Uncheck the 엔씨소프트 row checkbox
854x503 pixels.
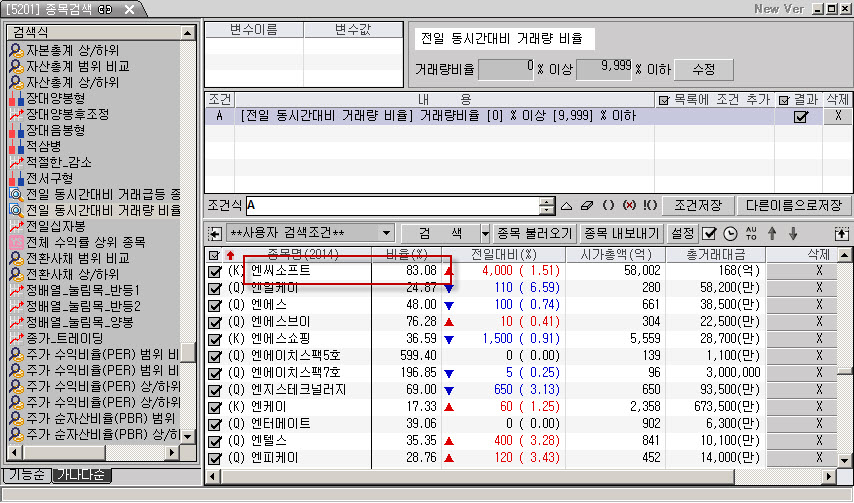click(214, 270)
